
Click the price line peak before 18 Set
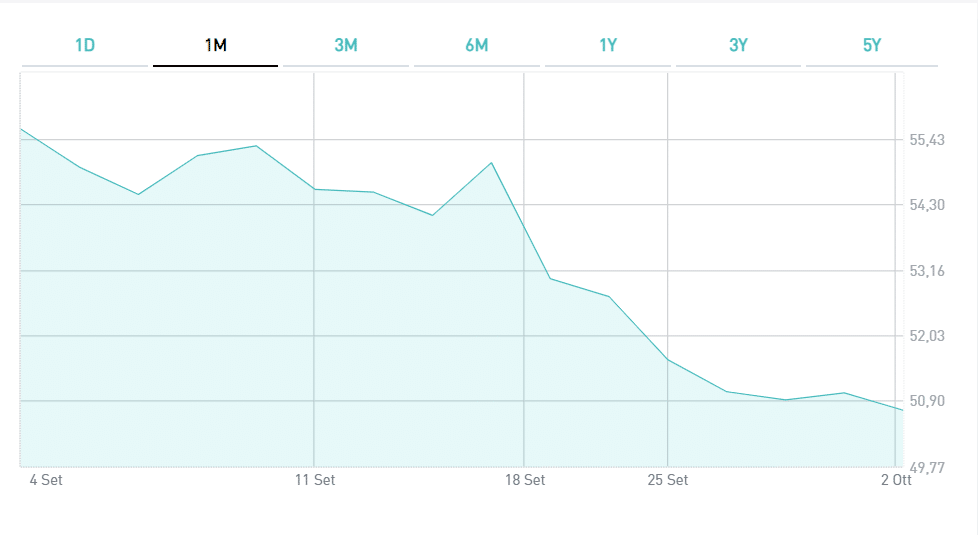click(x=491, y=163)
